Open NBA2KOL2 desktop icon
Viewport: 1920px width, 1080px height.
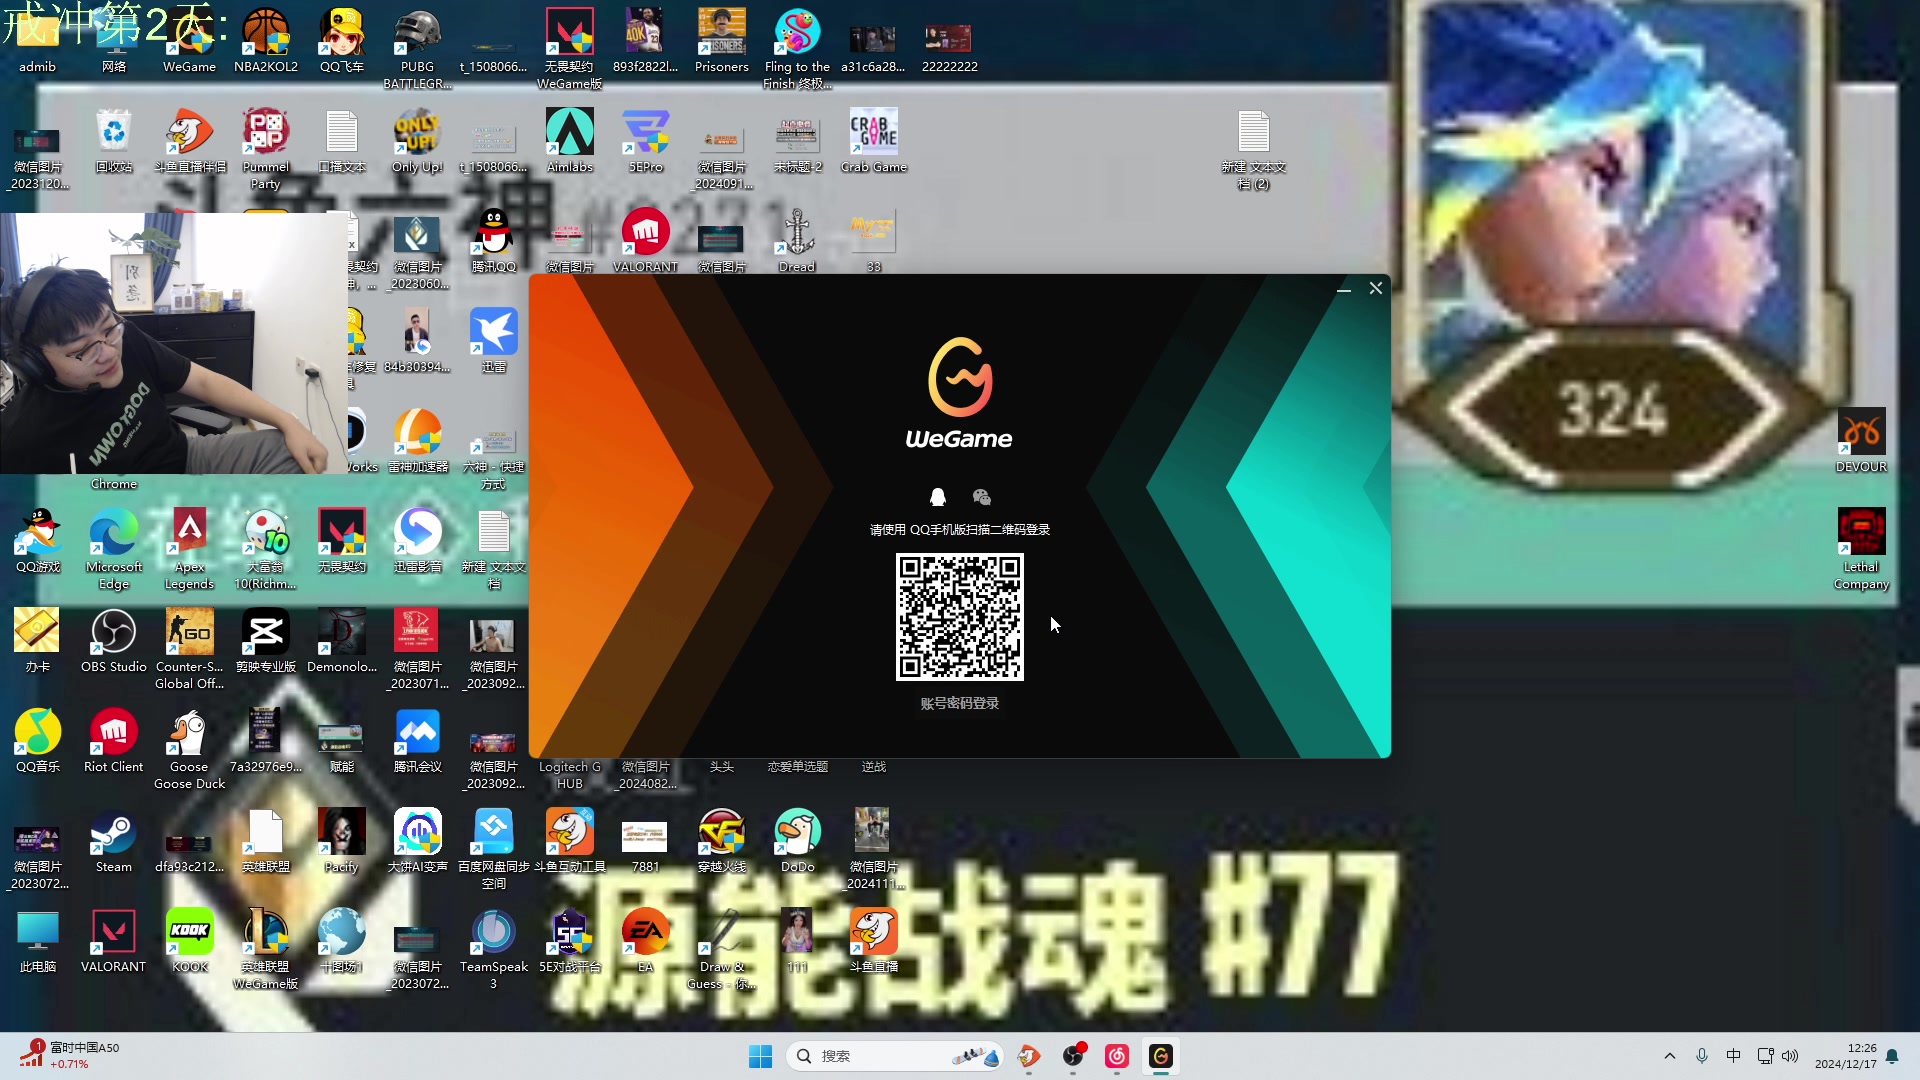266,42
